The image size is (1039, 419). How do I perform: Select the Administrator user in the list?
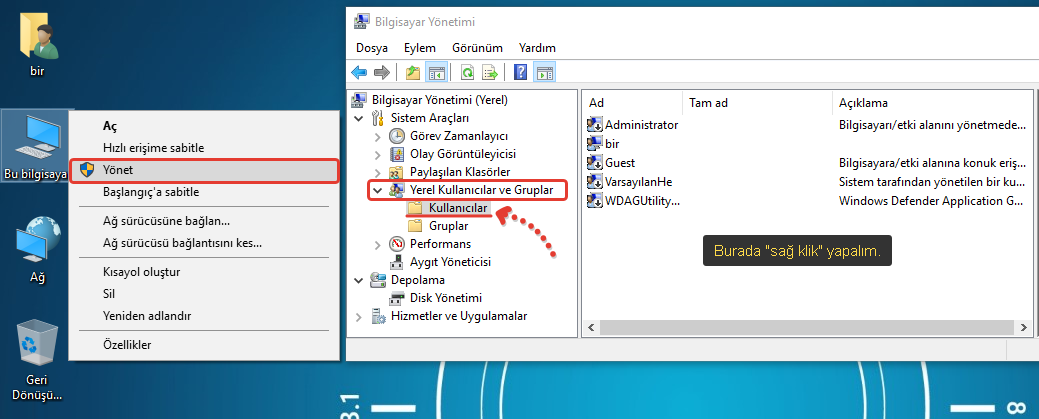(641, 125)
